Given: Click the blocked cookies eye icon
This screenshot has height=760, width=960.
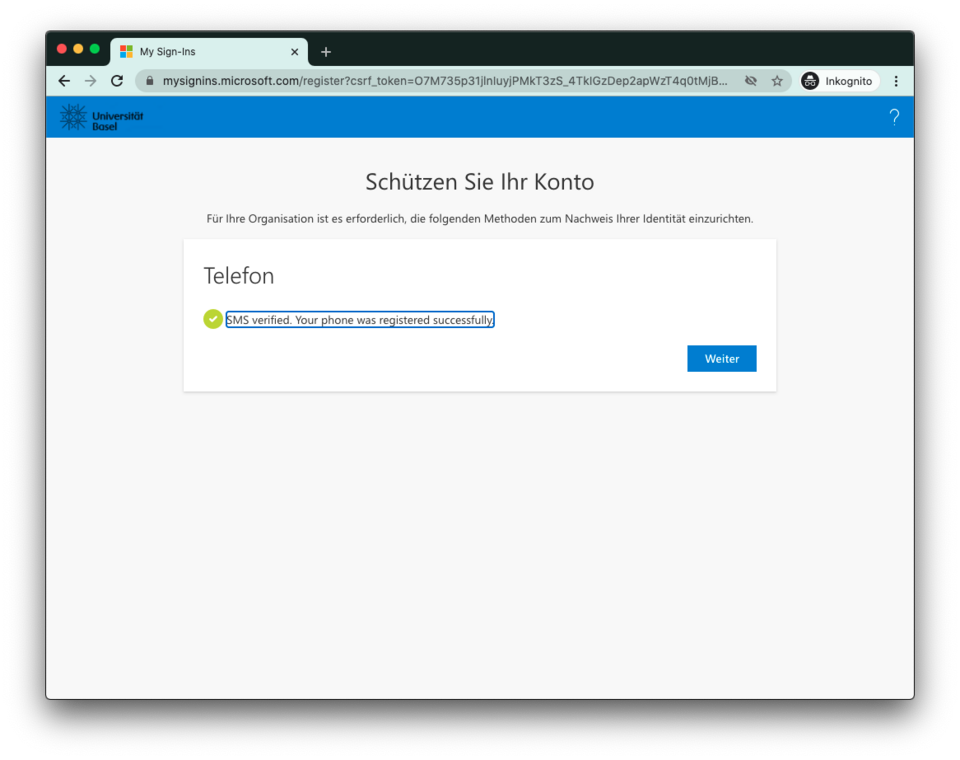Looking at the screenshot, I should click(x=751, y=81).
